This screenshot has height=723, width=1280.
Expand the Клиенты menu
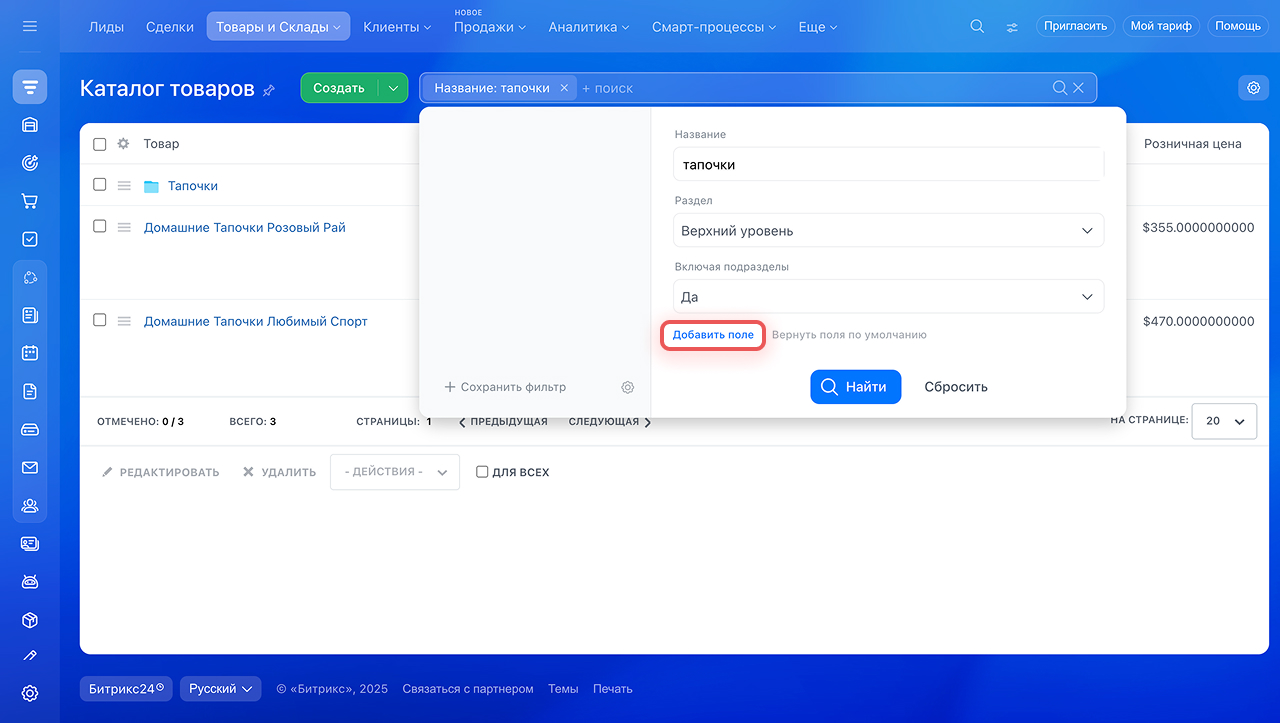(x=397, y=27)
